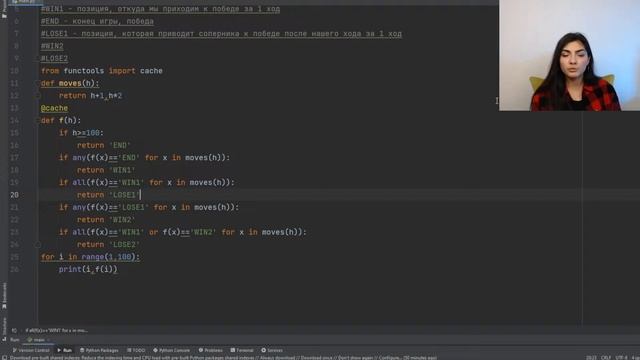Click the '#WIN2' comment line
Viewport: 640px width, 360px height.
(x=52, y=46)
